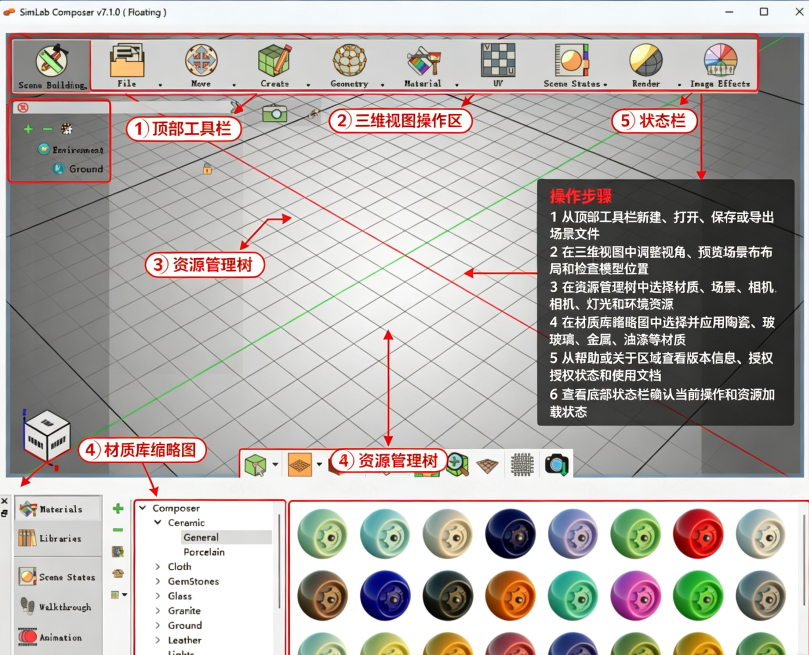Open the Material dropdown arrow
This screenshot has height=655, width=809.
pyautogui.click(x=457, y=85)
